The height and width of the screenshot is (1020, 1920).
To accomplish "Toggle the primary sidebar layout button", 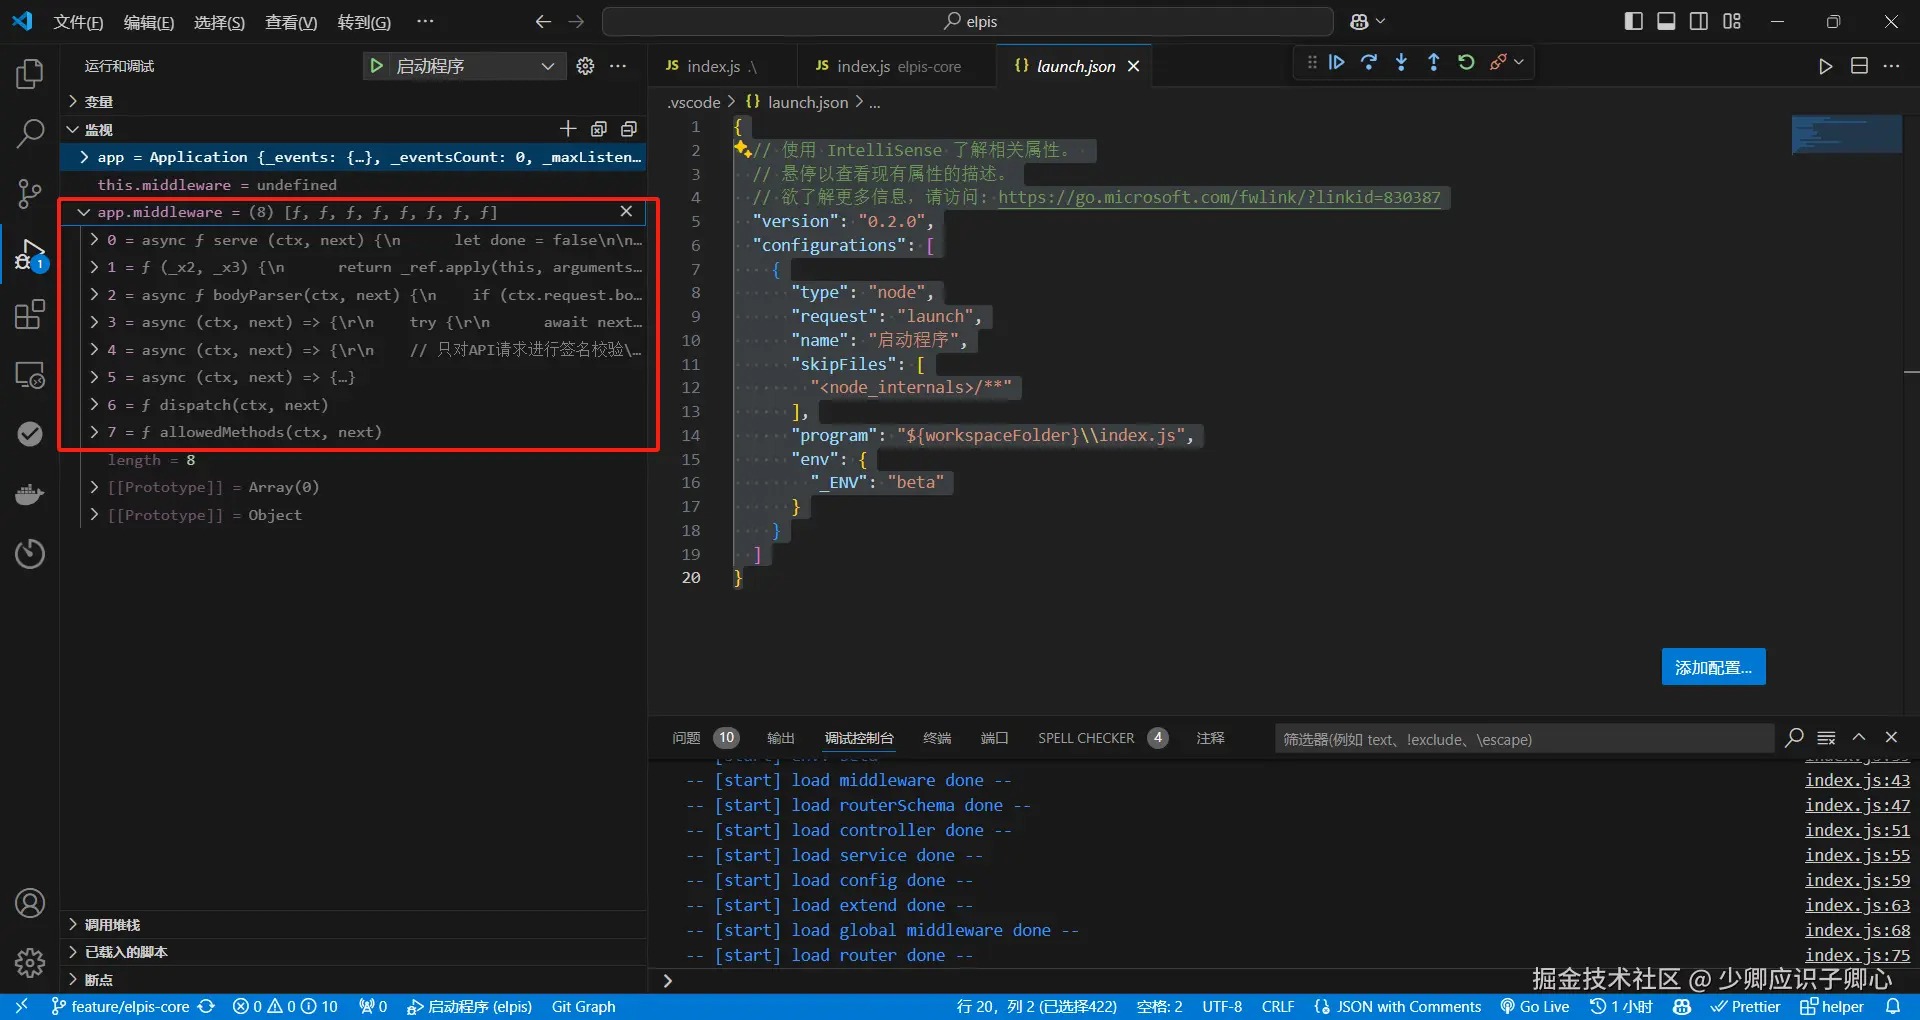I will [1634, 21].
